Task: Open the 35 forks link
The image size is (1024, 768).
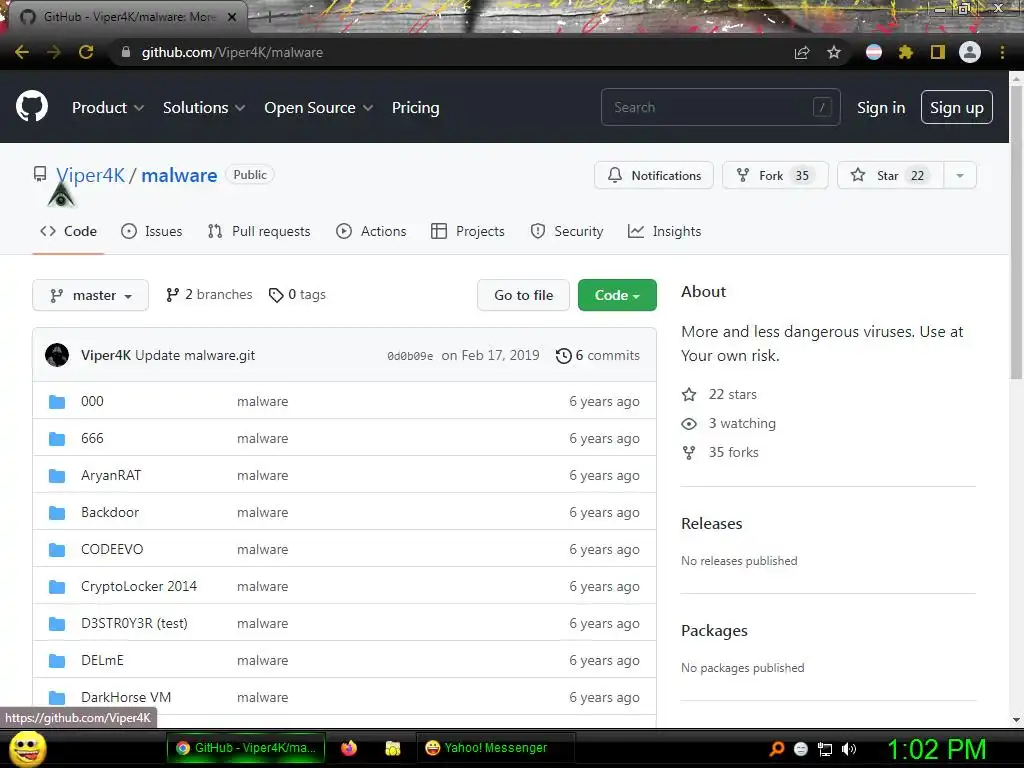Action: pyautogui.click(x=720, y=452)
